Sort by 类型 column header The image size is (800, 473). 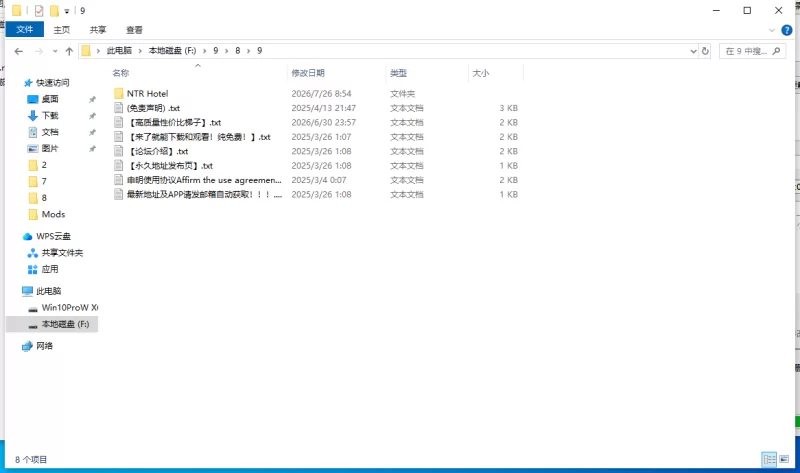point(398,73)
